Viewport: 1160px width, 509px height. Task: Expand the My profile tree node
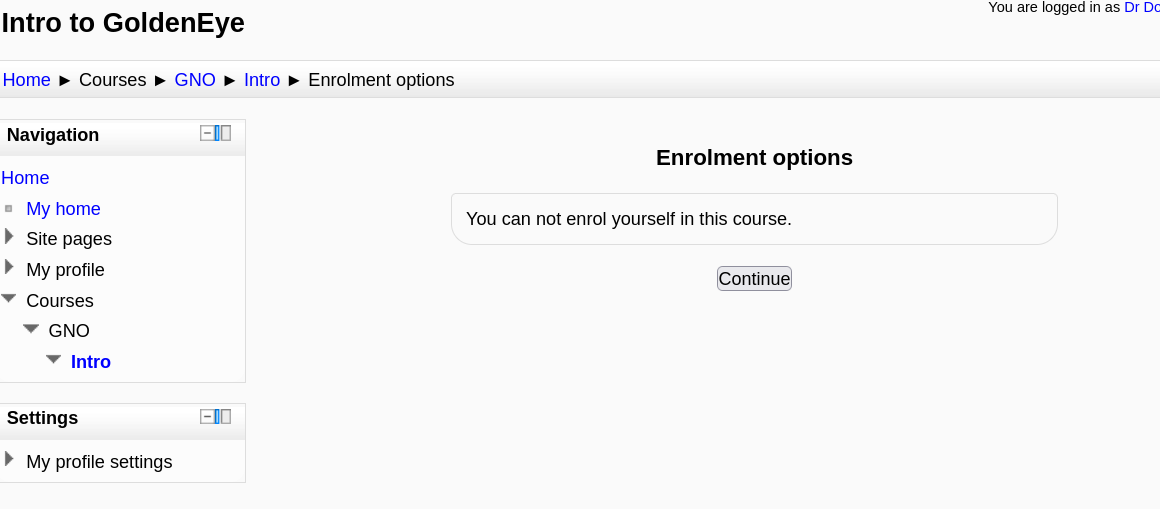point(9,267)
